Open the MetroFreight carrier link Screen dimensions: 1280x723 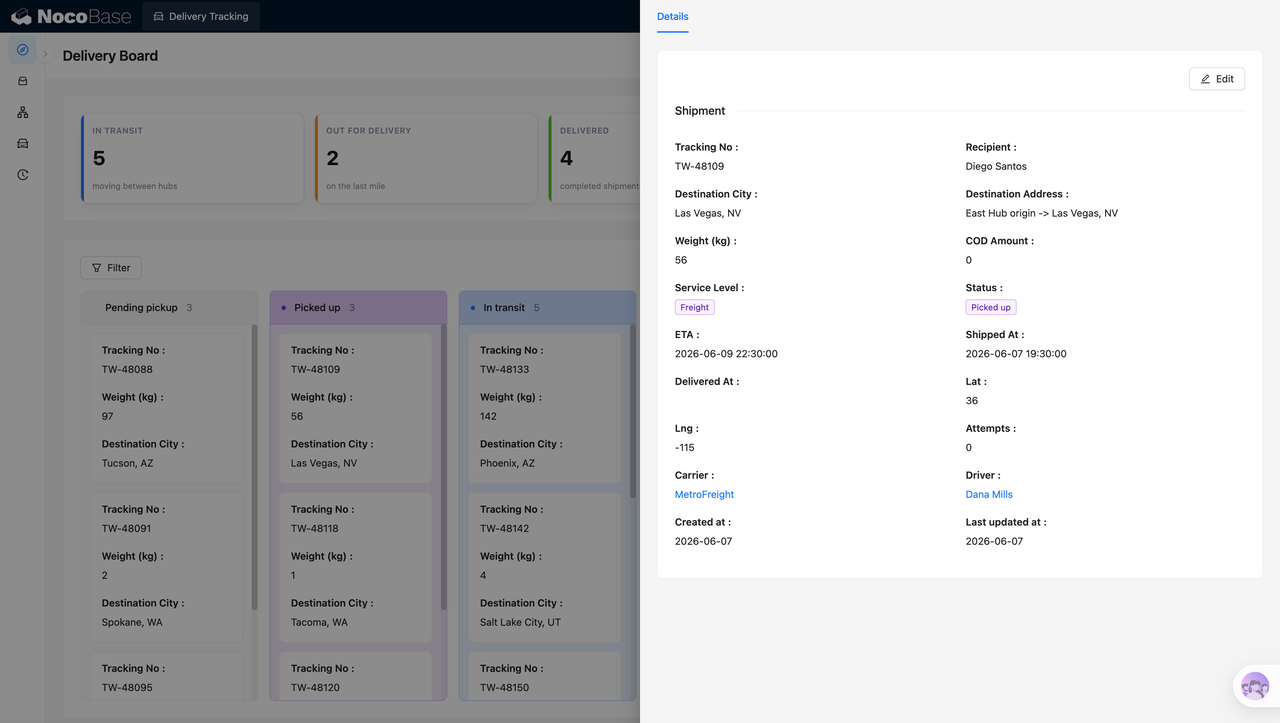click(x=704, y=494)
